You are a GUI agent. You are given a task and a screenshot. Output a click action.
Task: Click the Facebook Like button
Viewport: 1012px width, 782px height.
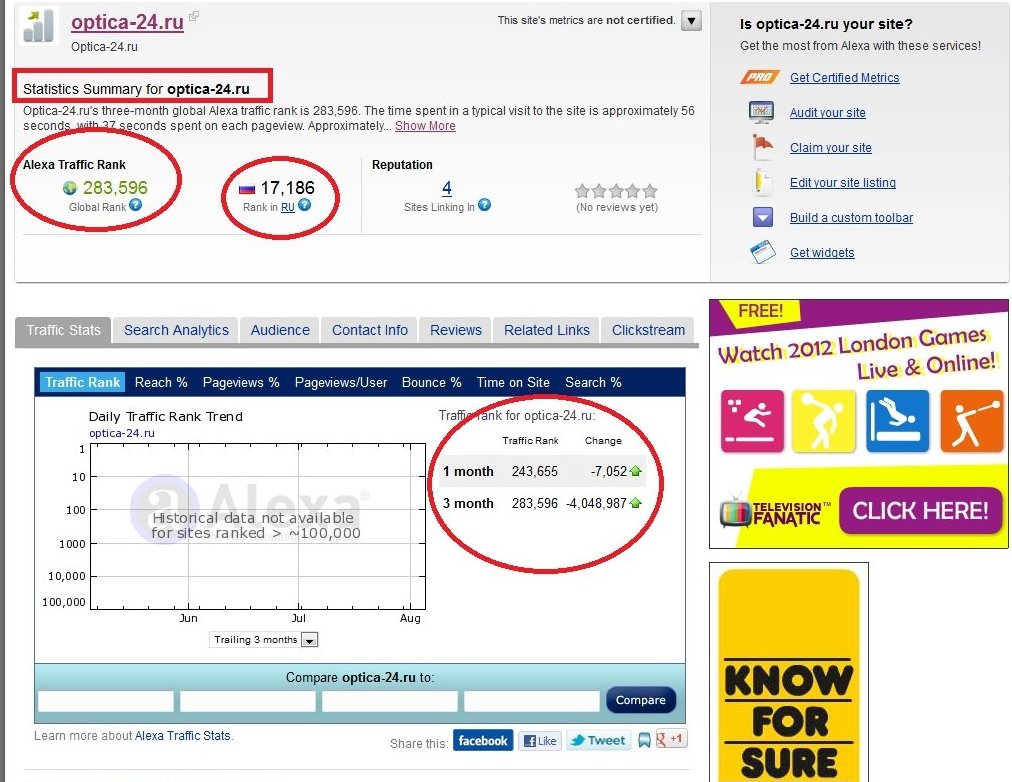coord(540,741)
